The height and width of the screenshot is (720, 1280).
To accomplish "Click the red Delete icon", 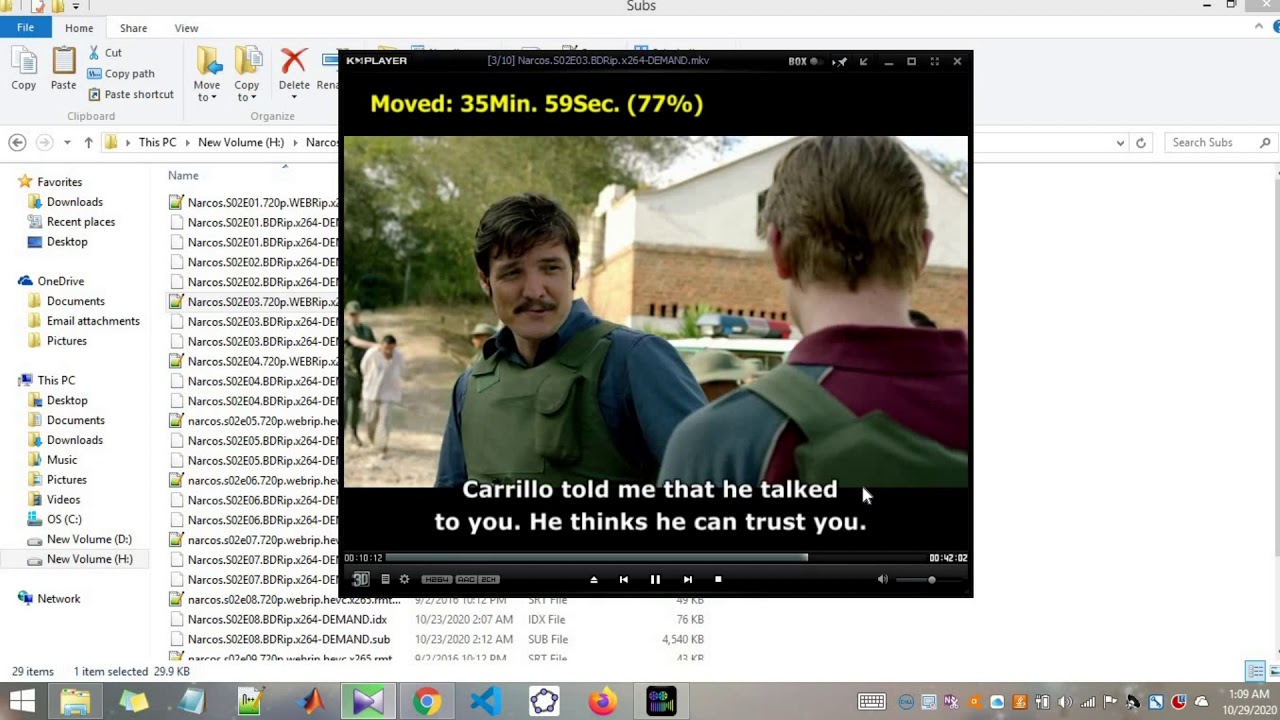I will 294,69.
